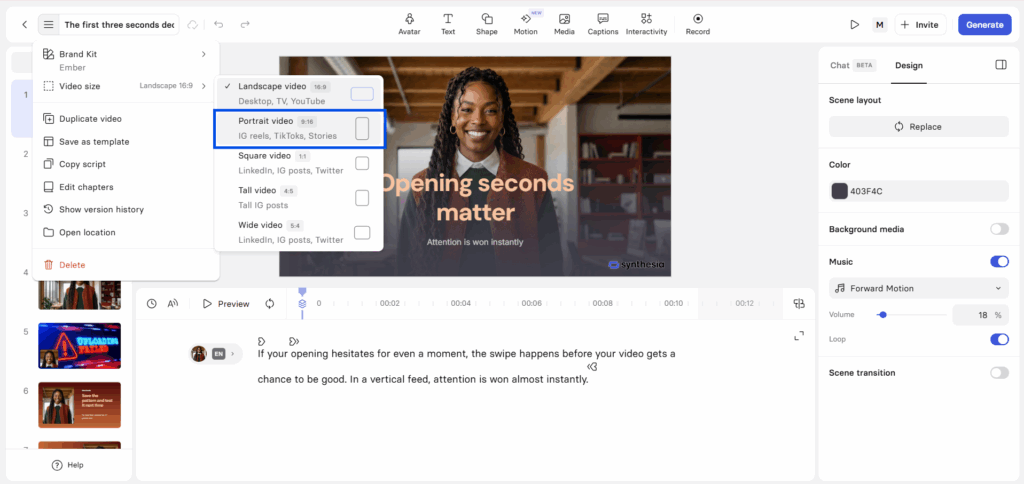The image size is (1024, 484).
Task: Edit the video title field
Action: coord(120,25)
